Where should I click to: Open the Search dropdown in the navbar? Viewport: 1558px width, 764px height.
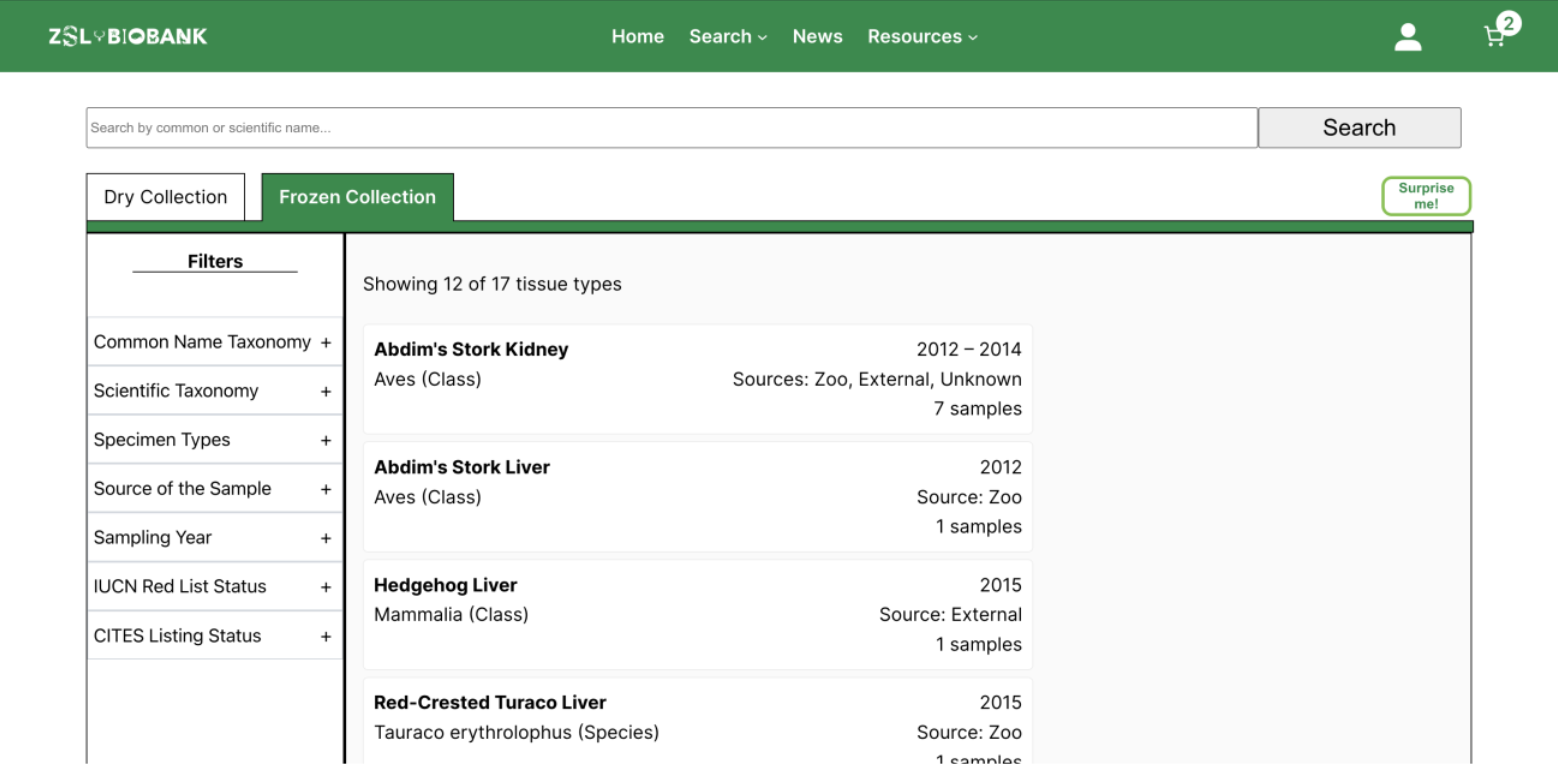point(728,36)
